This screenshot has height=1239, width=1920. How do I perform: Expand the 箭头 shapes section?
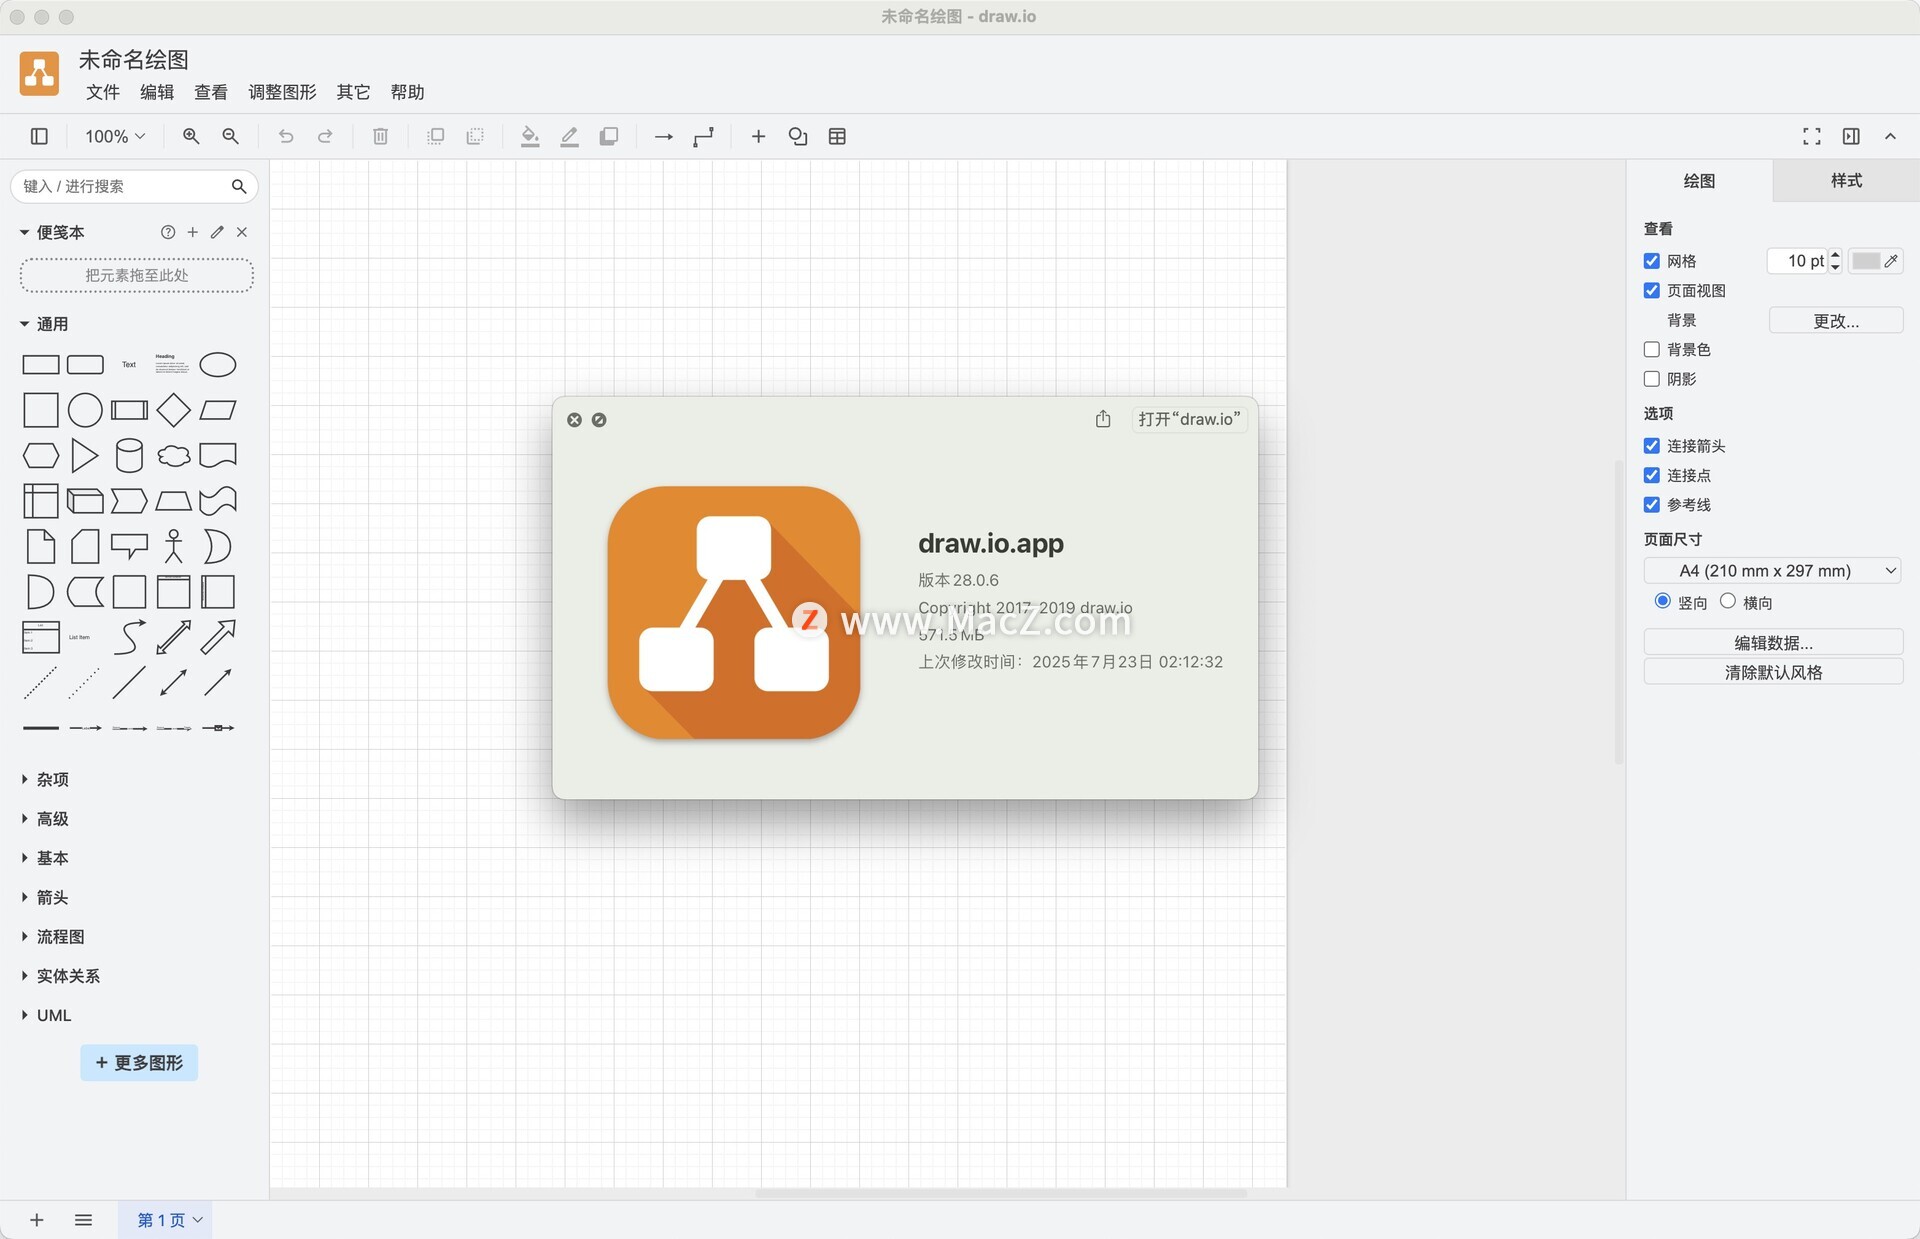pyautogui.click(x=45, y=897)
